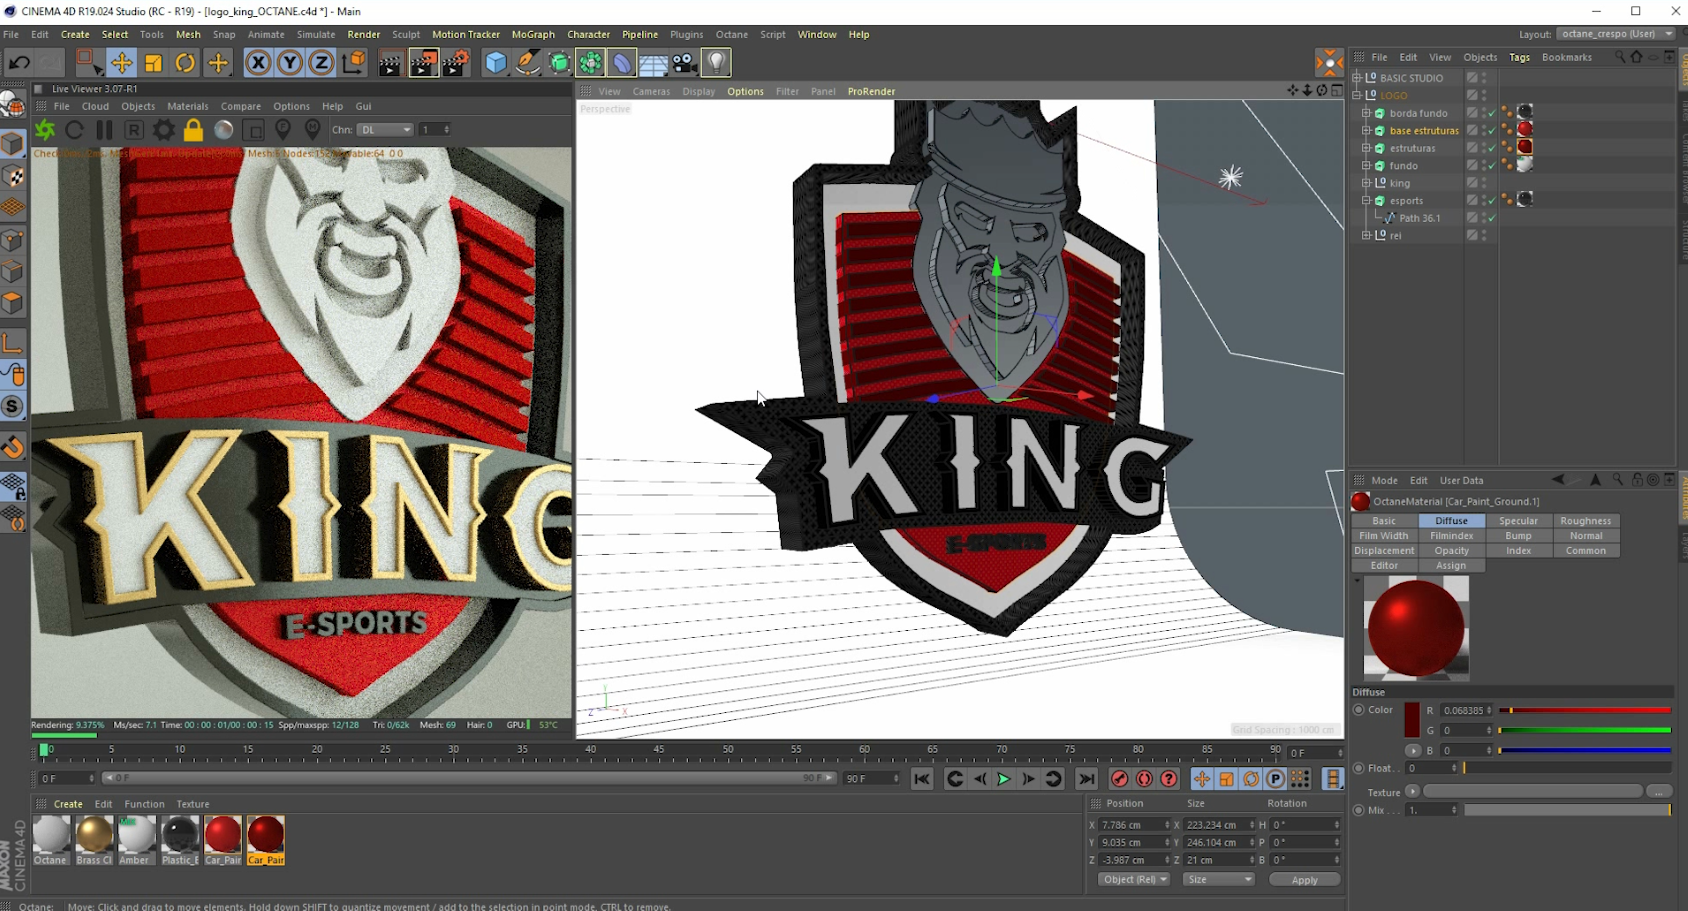Click Live Viewer region render R icon
The width and height of the screenshot is (1688, 911).
[134, 130]
